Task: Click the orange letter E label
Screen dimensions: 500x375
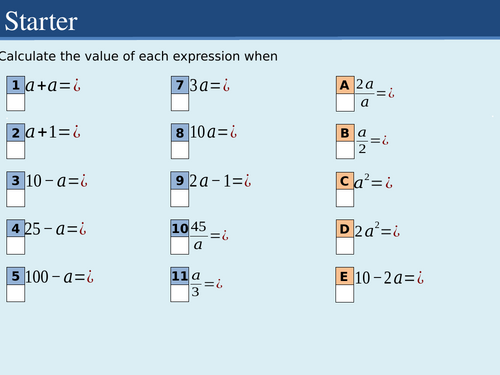Action: tap(345, 276)
